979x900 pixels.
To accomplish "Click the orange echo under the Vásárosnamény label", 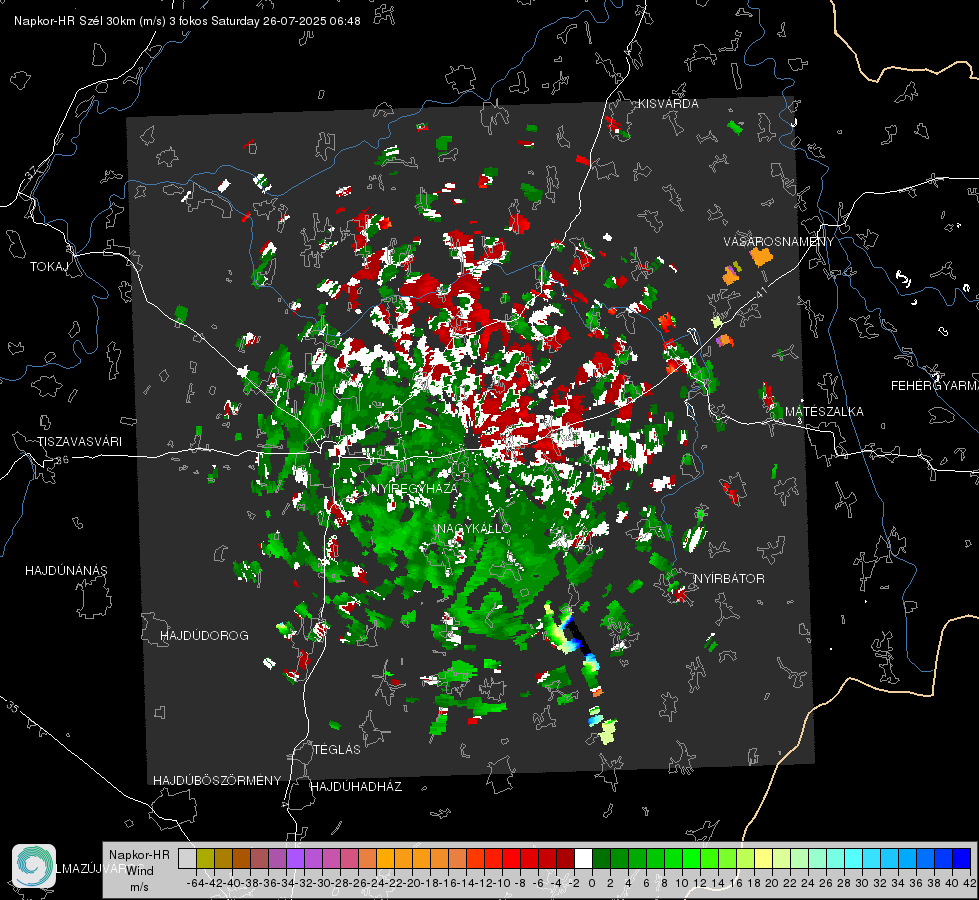I will pyautogui.click(x=761, y=256).
